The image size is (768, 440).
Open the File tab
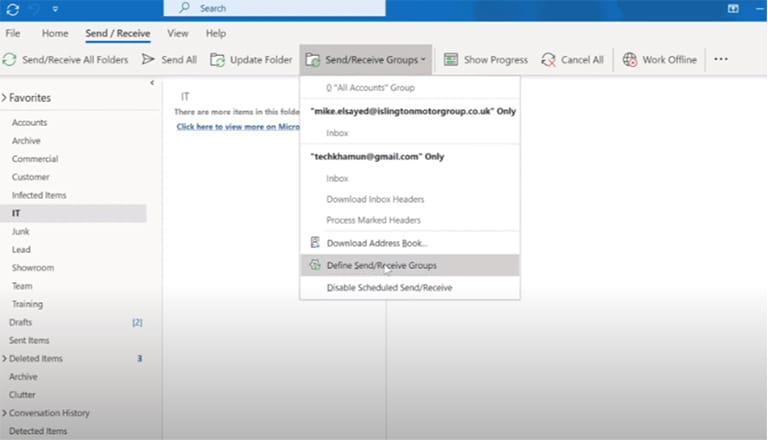pyautogui.click(x=13, y=33)
